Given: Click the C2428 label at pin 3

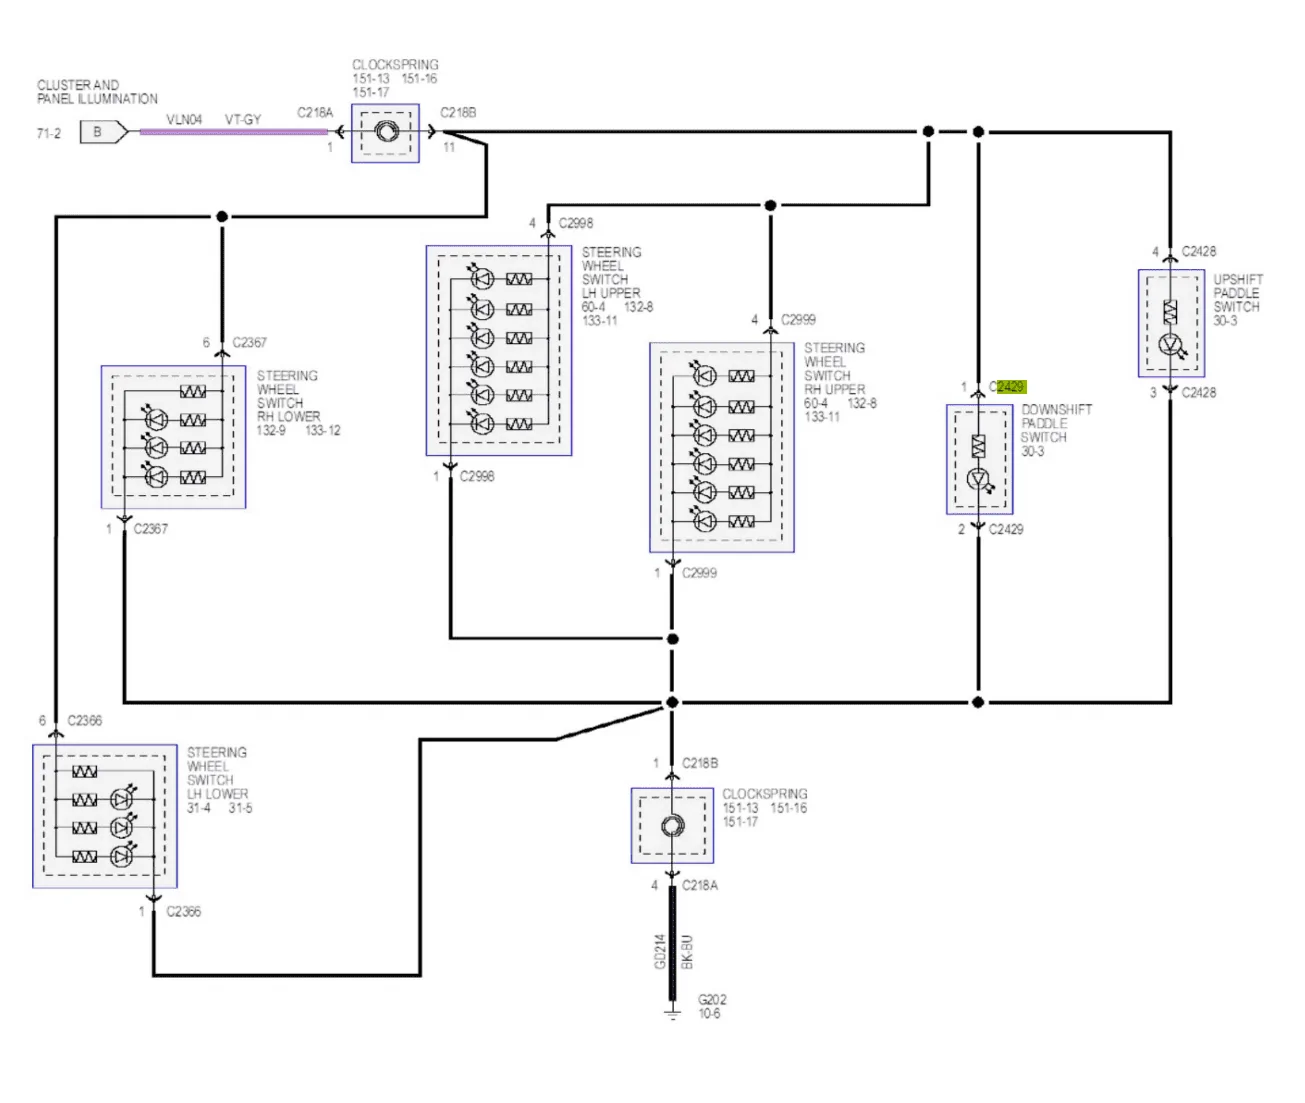Looking at the screenshot, I should coord(1199,392).
